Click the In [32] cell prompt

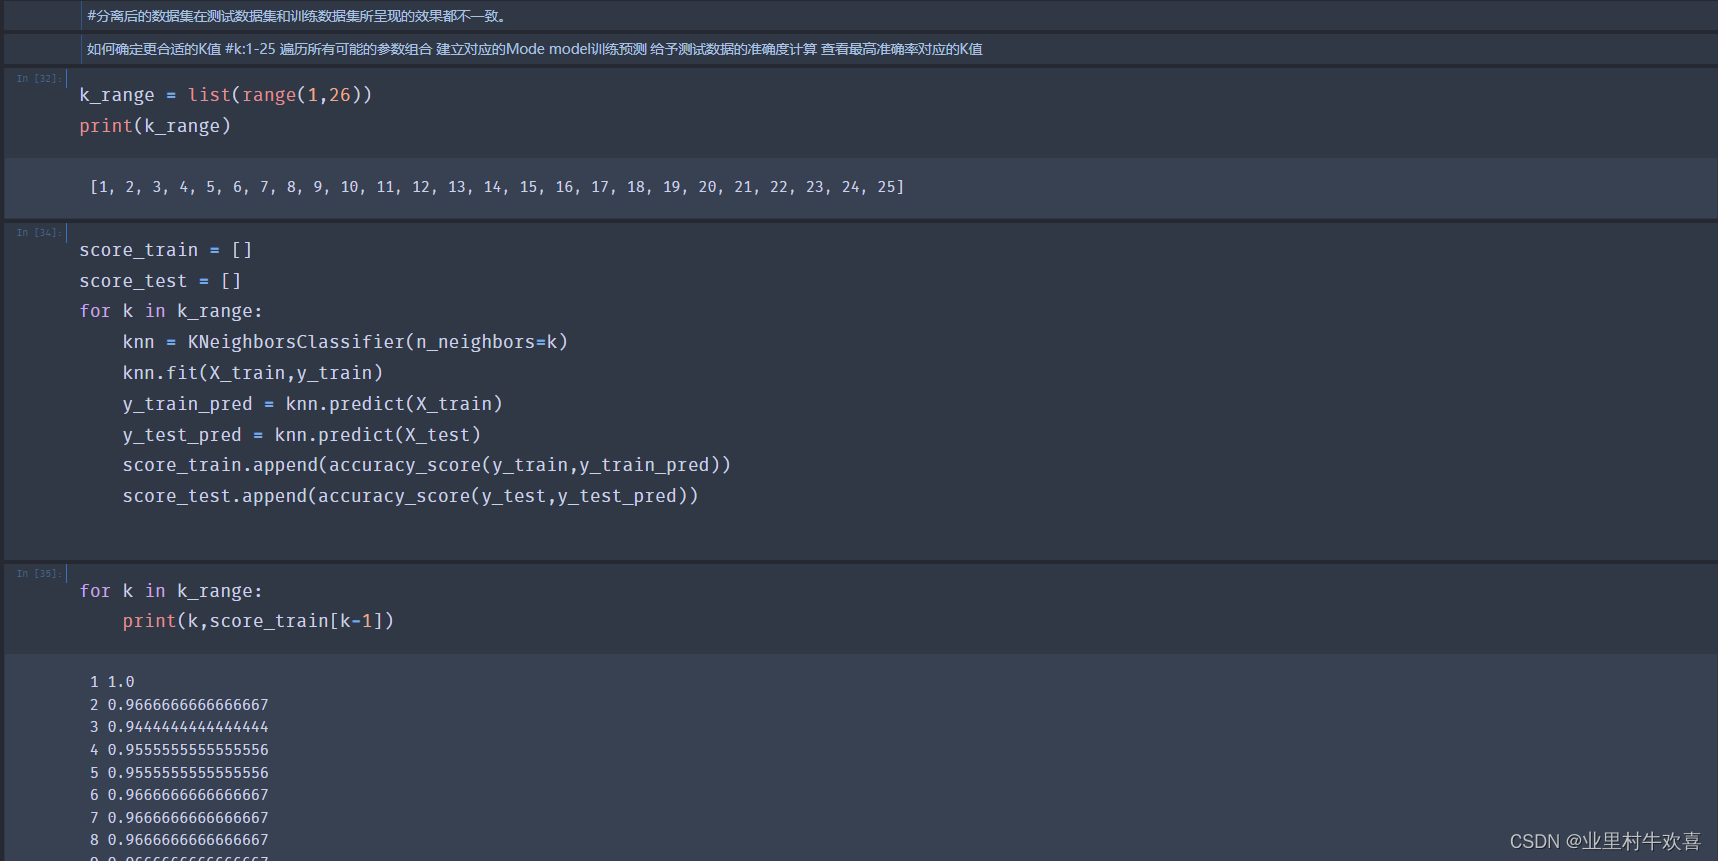[x=37, y=78]
